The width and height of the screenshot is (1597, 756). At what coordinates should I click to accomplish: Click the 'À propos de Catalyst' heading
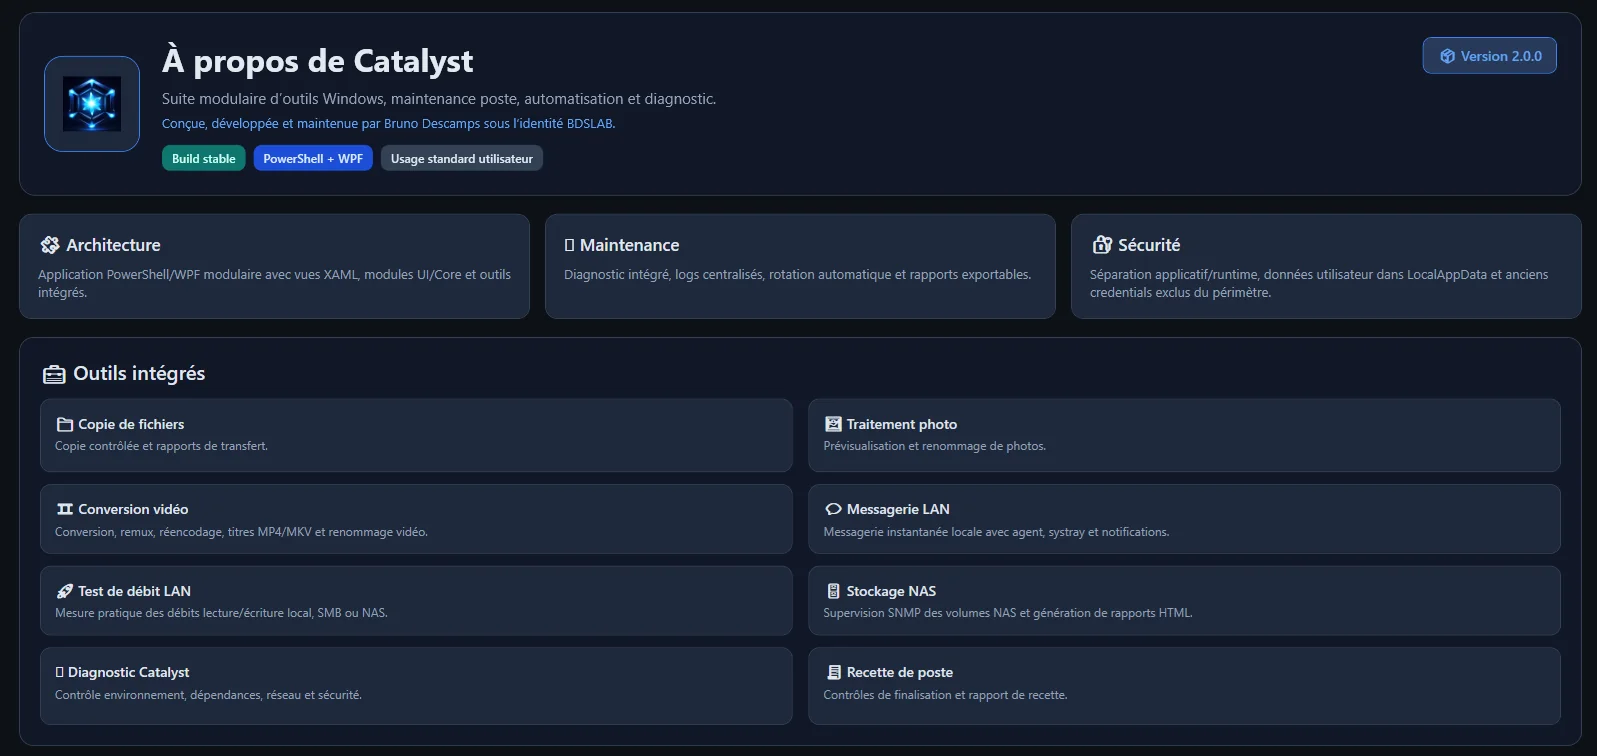318,61
